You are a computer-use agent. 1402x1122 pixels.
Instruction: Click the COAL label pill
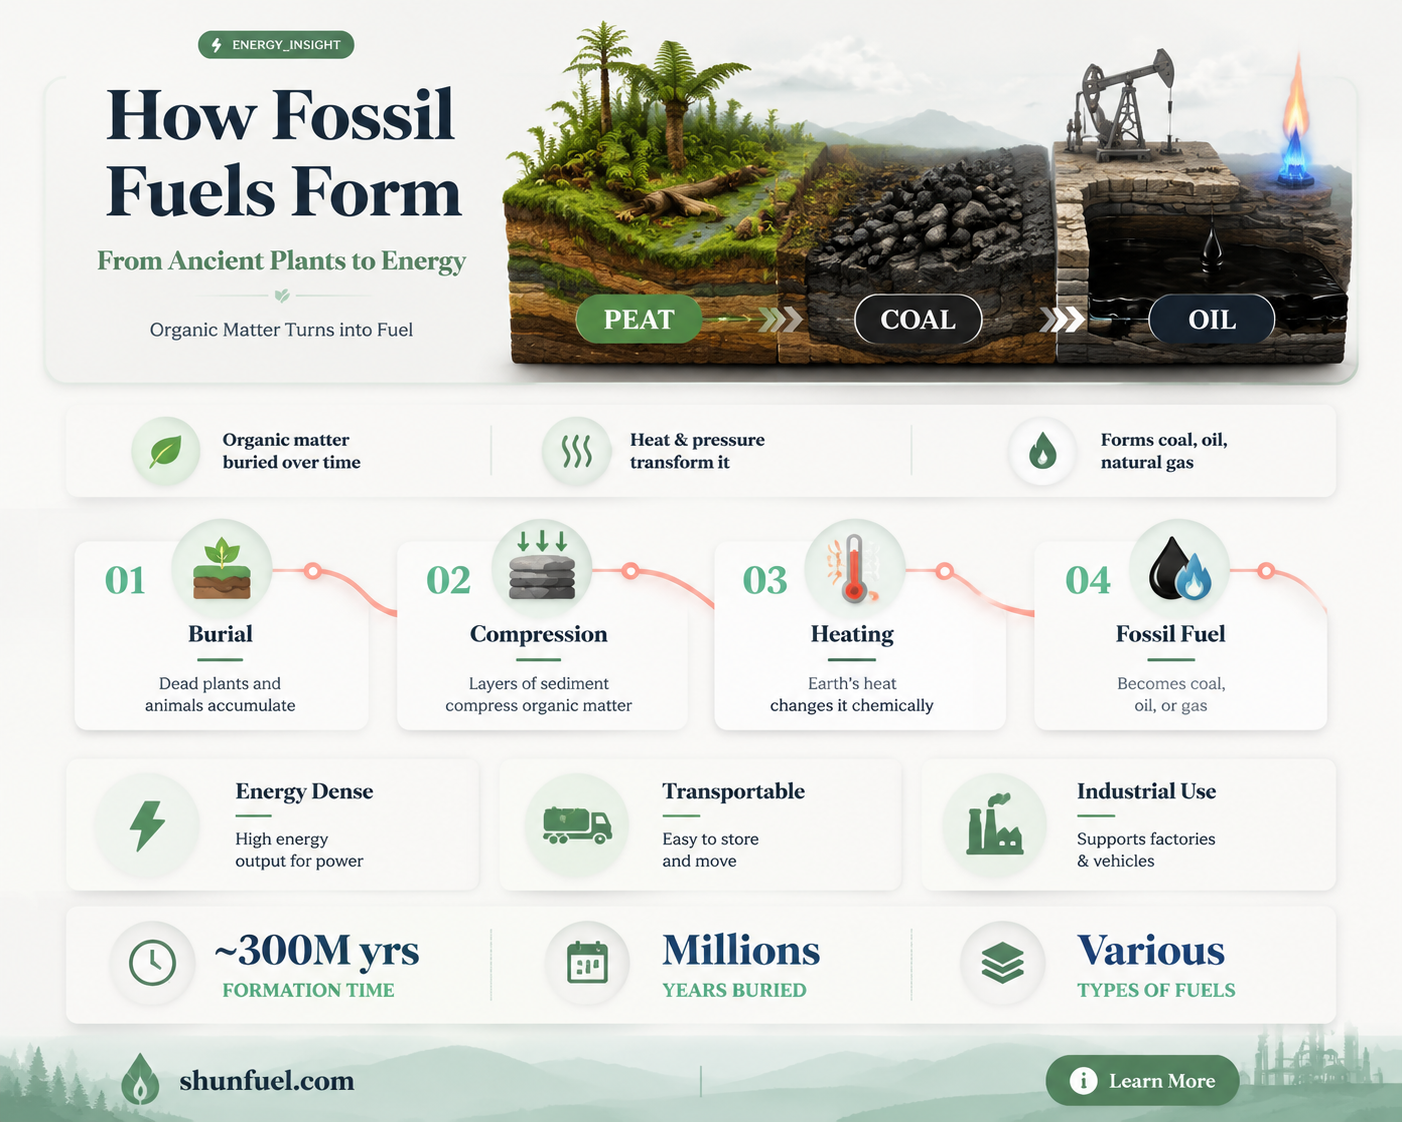(918, 320)
